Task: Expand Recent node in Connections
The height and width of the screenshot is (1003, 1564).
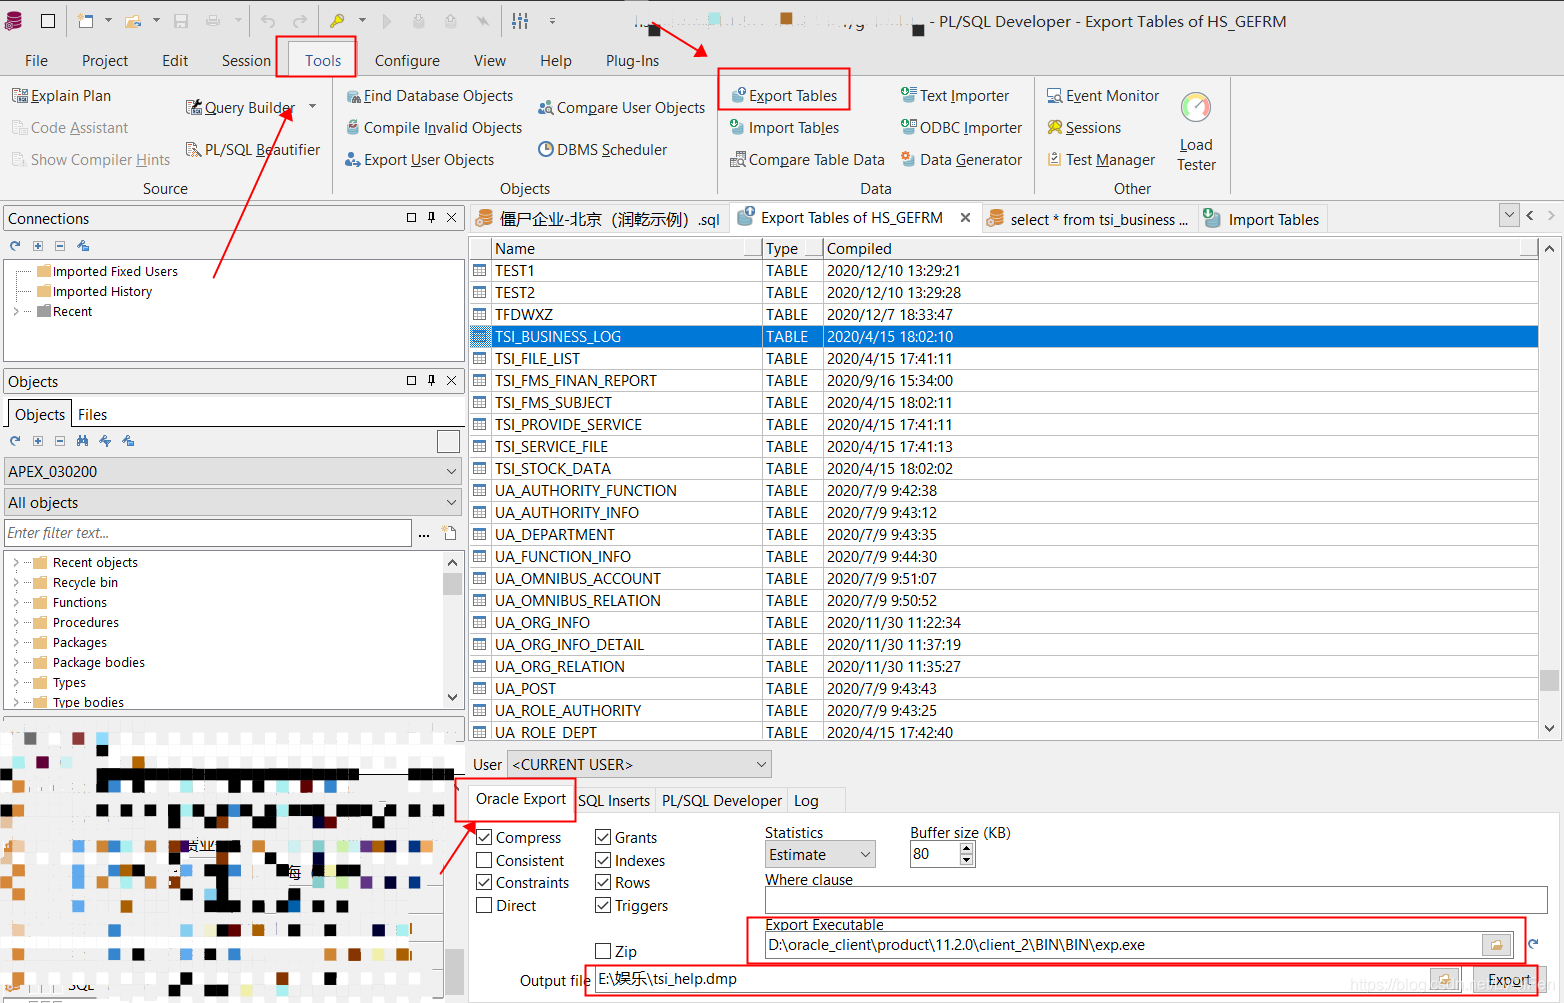Action: [16, 312]
